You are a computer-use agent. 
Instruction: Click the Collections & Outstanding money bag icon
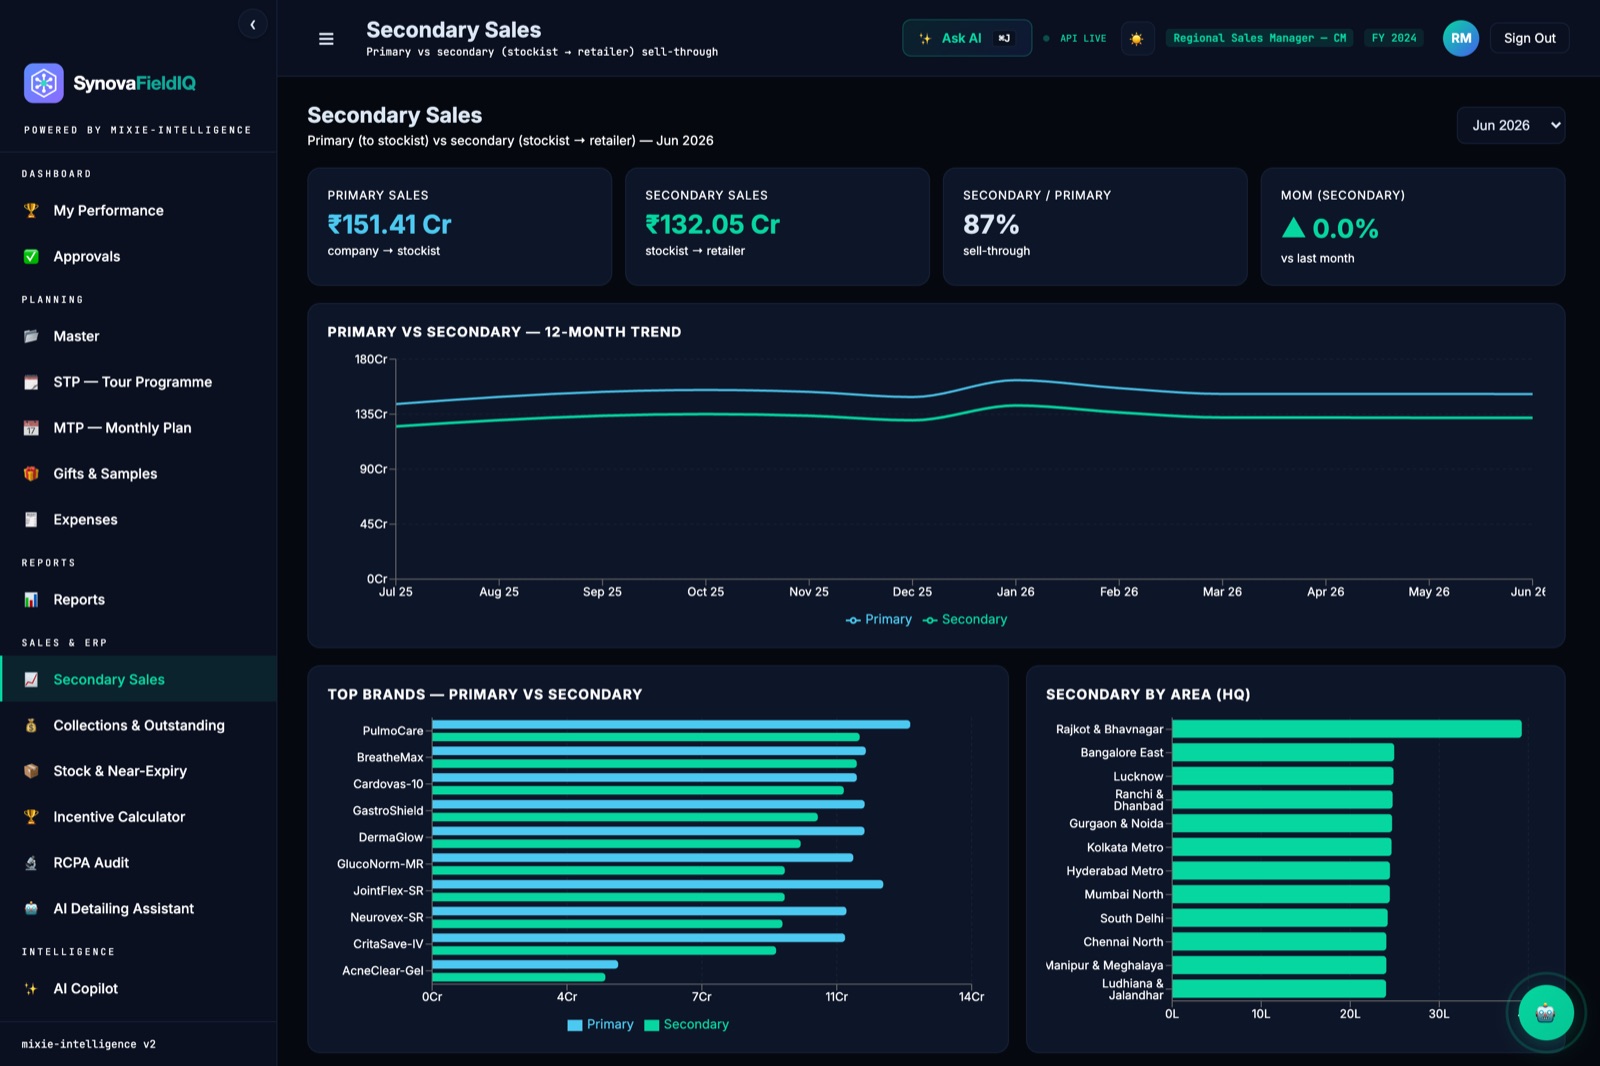click(31, 726)
